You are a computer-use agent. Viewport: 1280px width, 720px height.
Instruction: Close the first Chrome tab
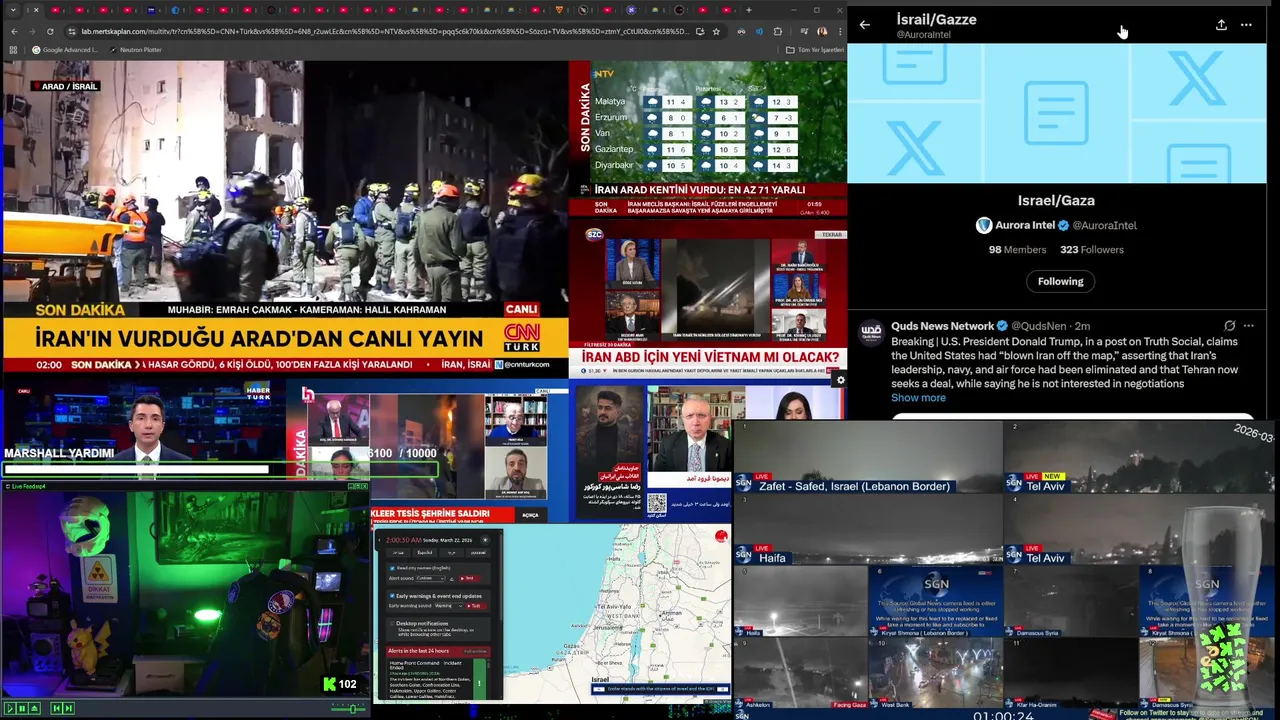(36, 10)
